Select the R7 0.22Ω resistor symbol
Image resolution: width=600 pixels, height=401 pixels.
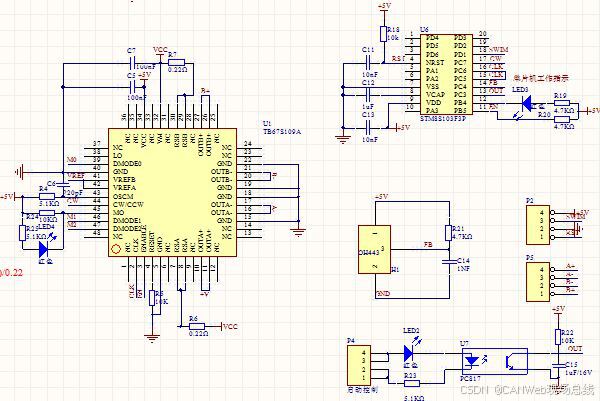point(176,63)
